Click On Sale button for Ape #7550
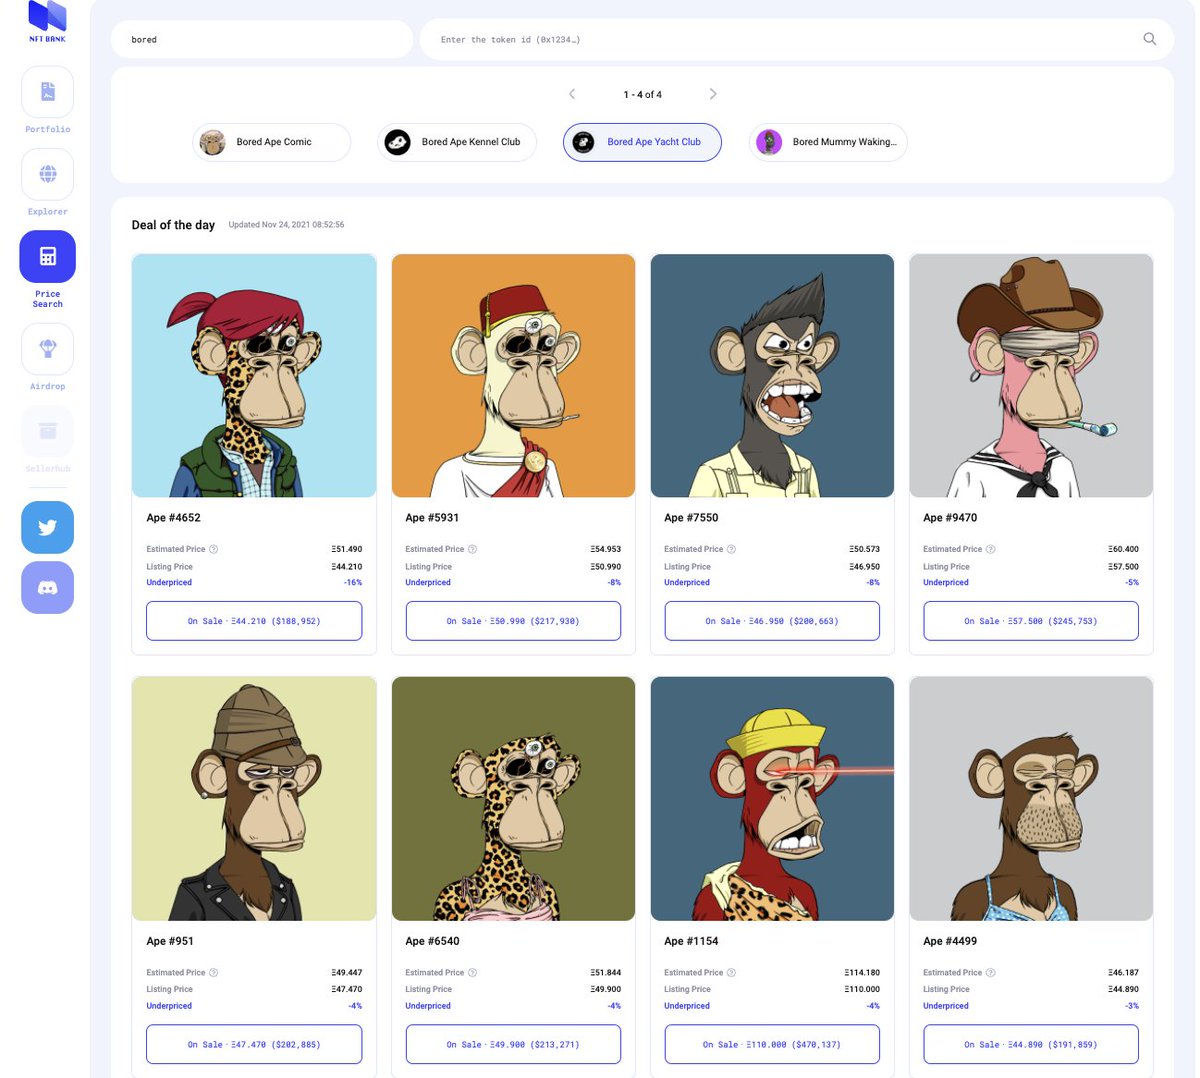The height and width of the screenshot is (1078, 1200). pos(772,621)
